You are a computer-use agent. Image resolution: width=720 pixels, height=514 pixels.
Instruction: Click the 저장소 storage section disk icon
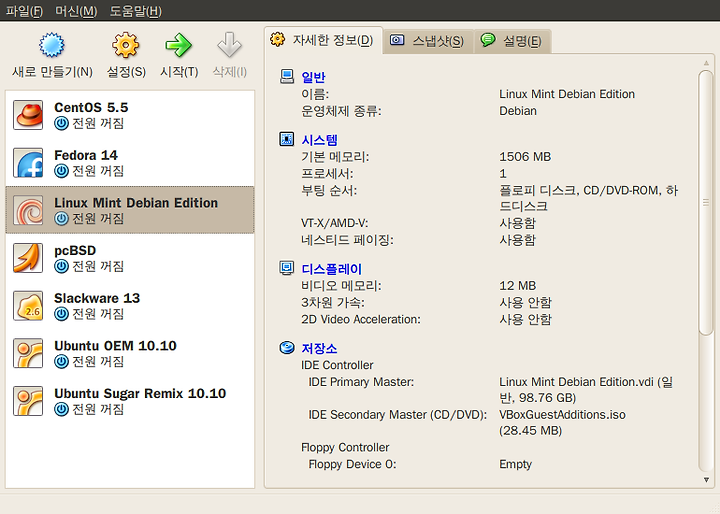(287, 348)
